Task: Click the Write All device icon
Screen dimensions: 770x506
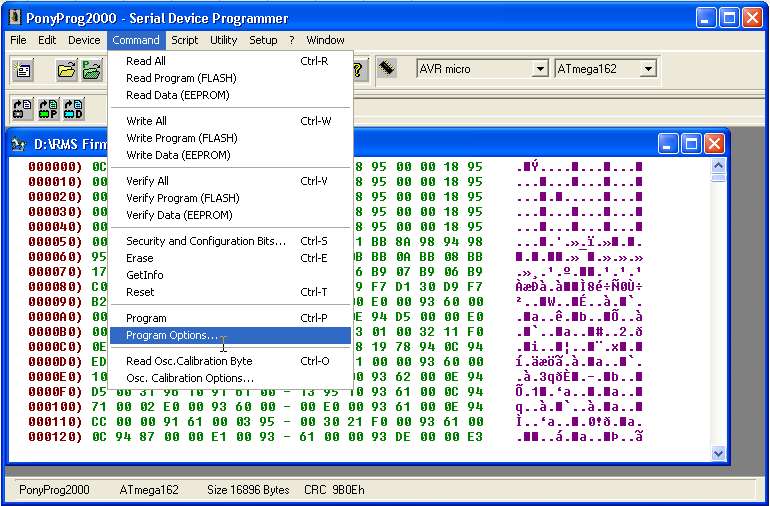Action: point(22,108)
